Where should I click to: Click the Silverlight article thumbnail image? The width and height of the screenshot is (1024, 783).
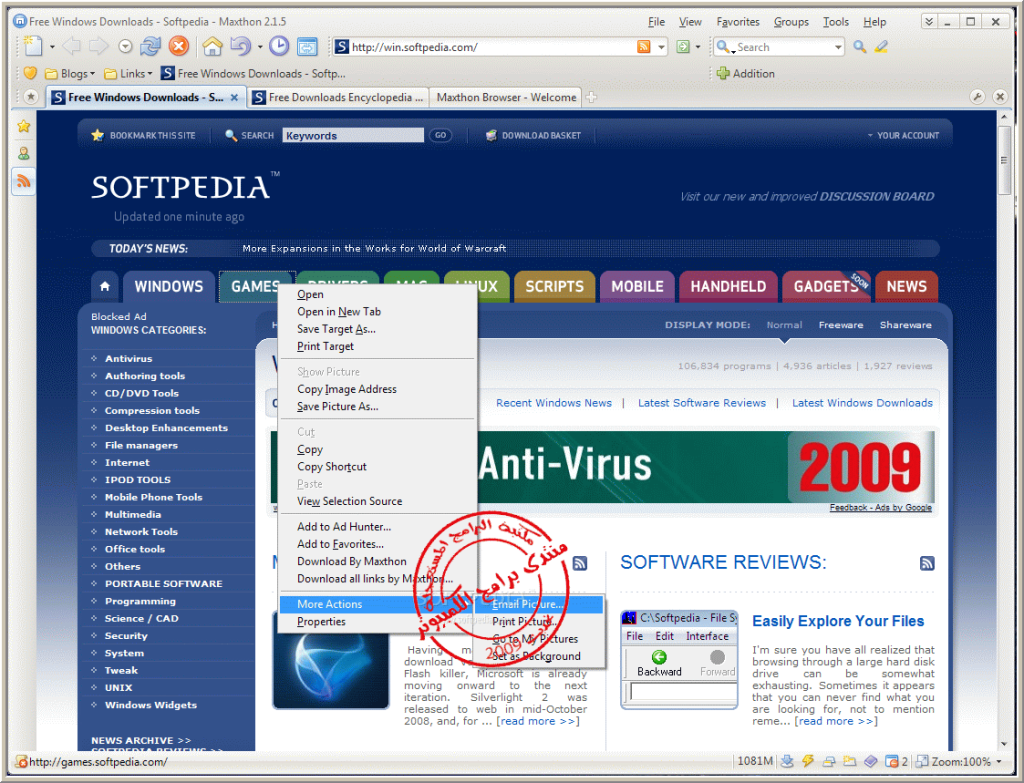(x=330, y=660)
